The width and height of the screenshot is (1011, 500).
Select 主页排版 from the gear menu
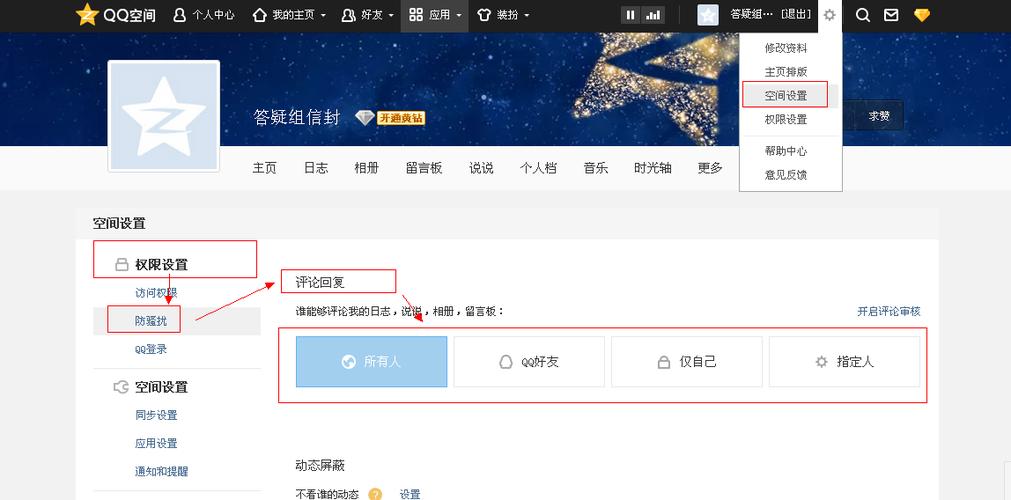785,72
